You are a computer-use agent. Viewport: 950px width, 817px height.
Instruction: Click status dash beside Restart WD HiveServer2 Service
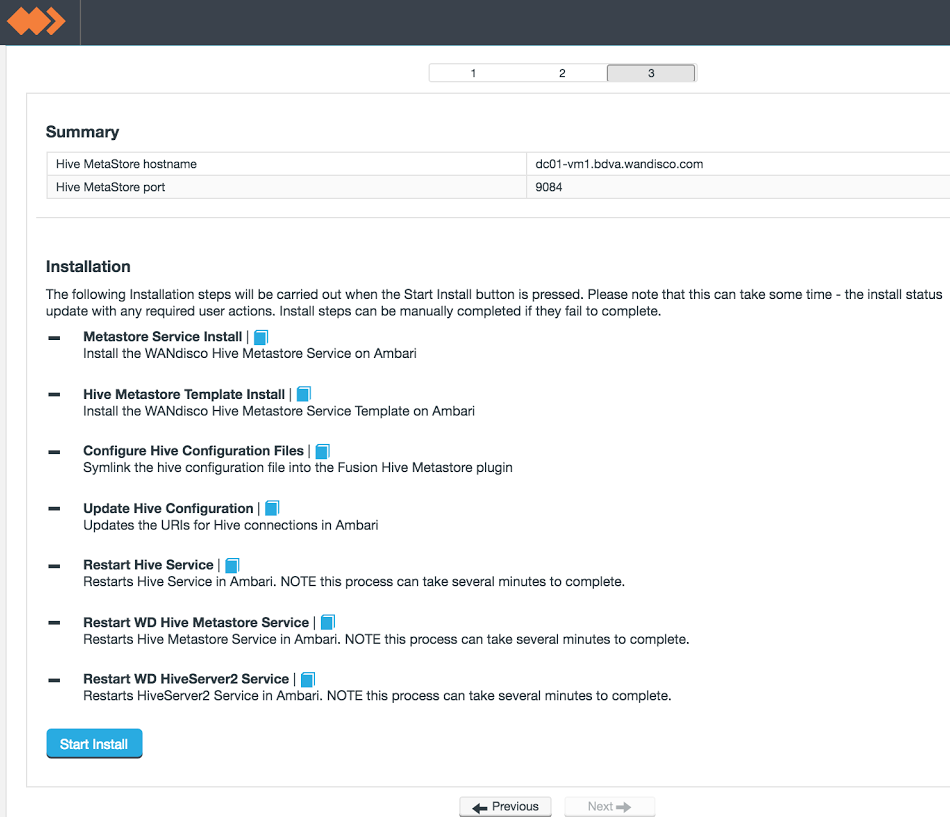[54, 680]
